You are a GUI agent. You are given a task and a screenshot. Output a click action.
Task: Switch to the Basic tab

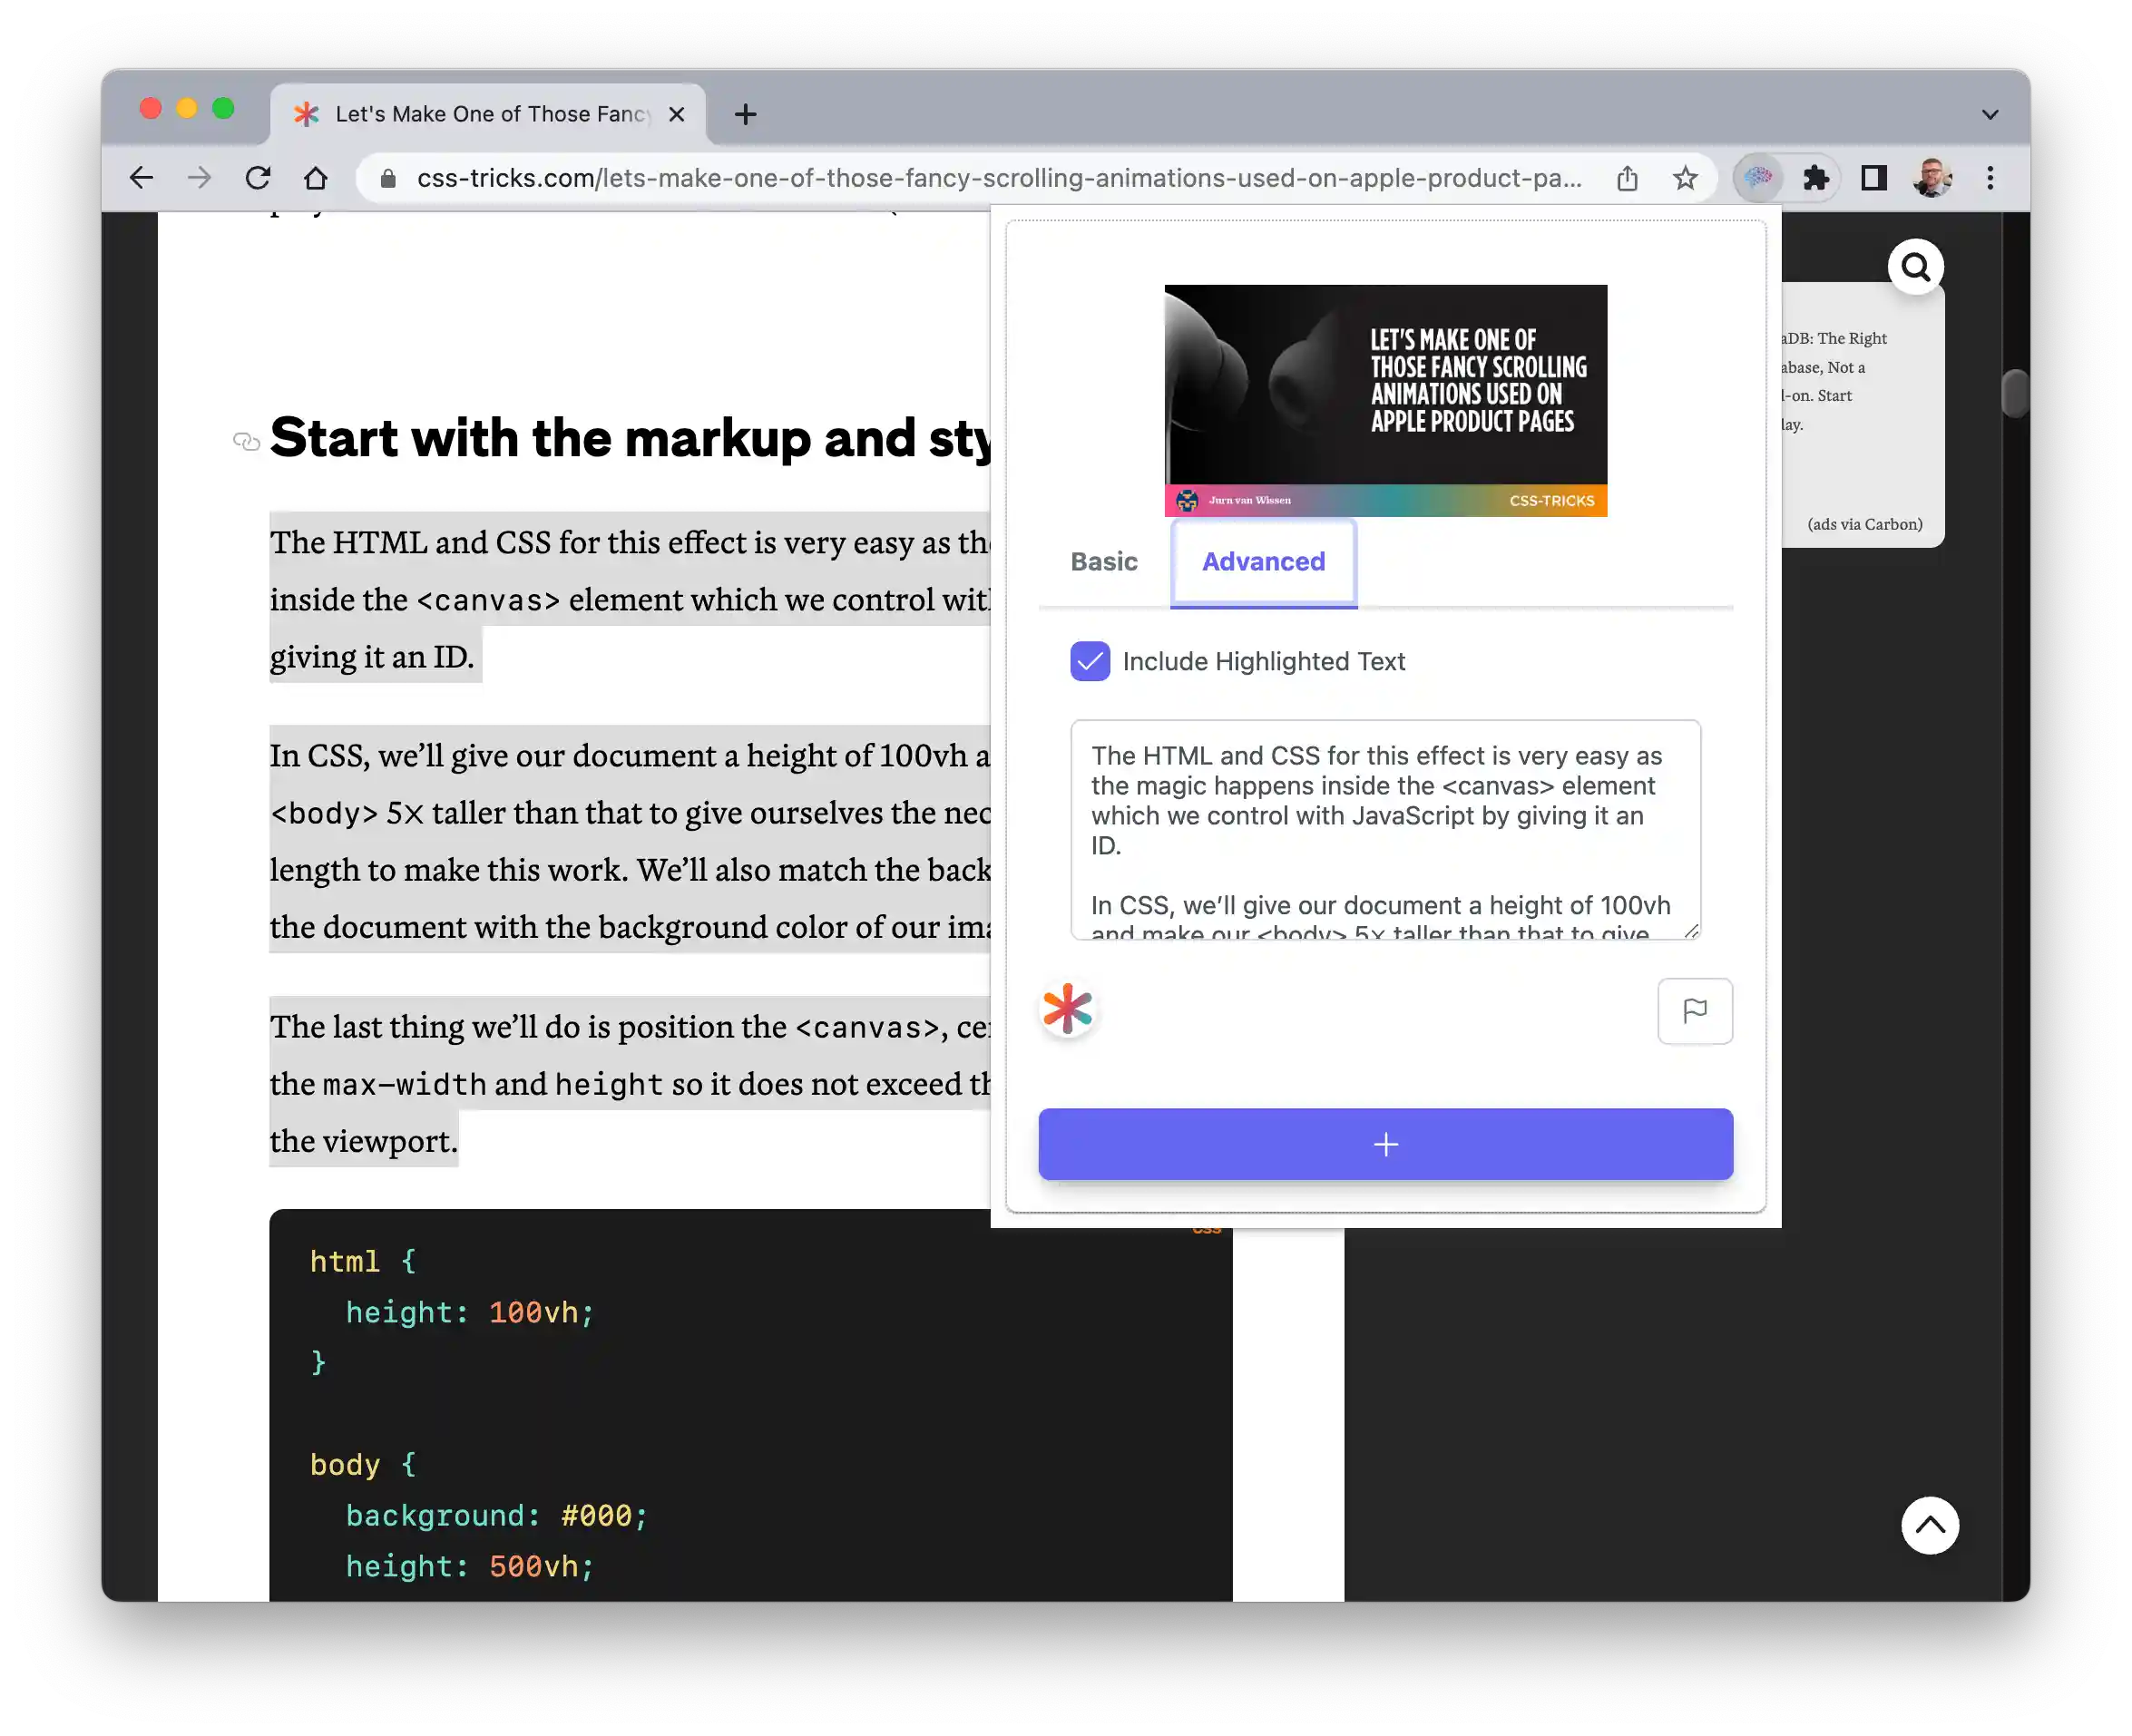(x=1104, y=562)
